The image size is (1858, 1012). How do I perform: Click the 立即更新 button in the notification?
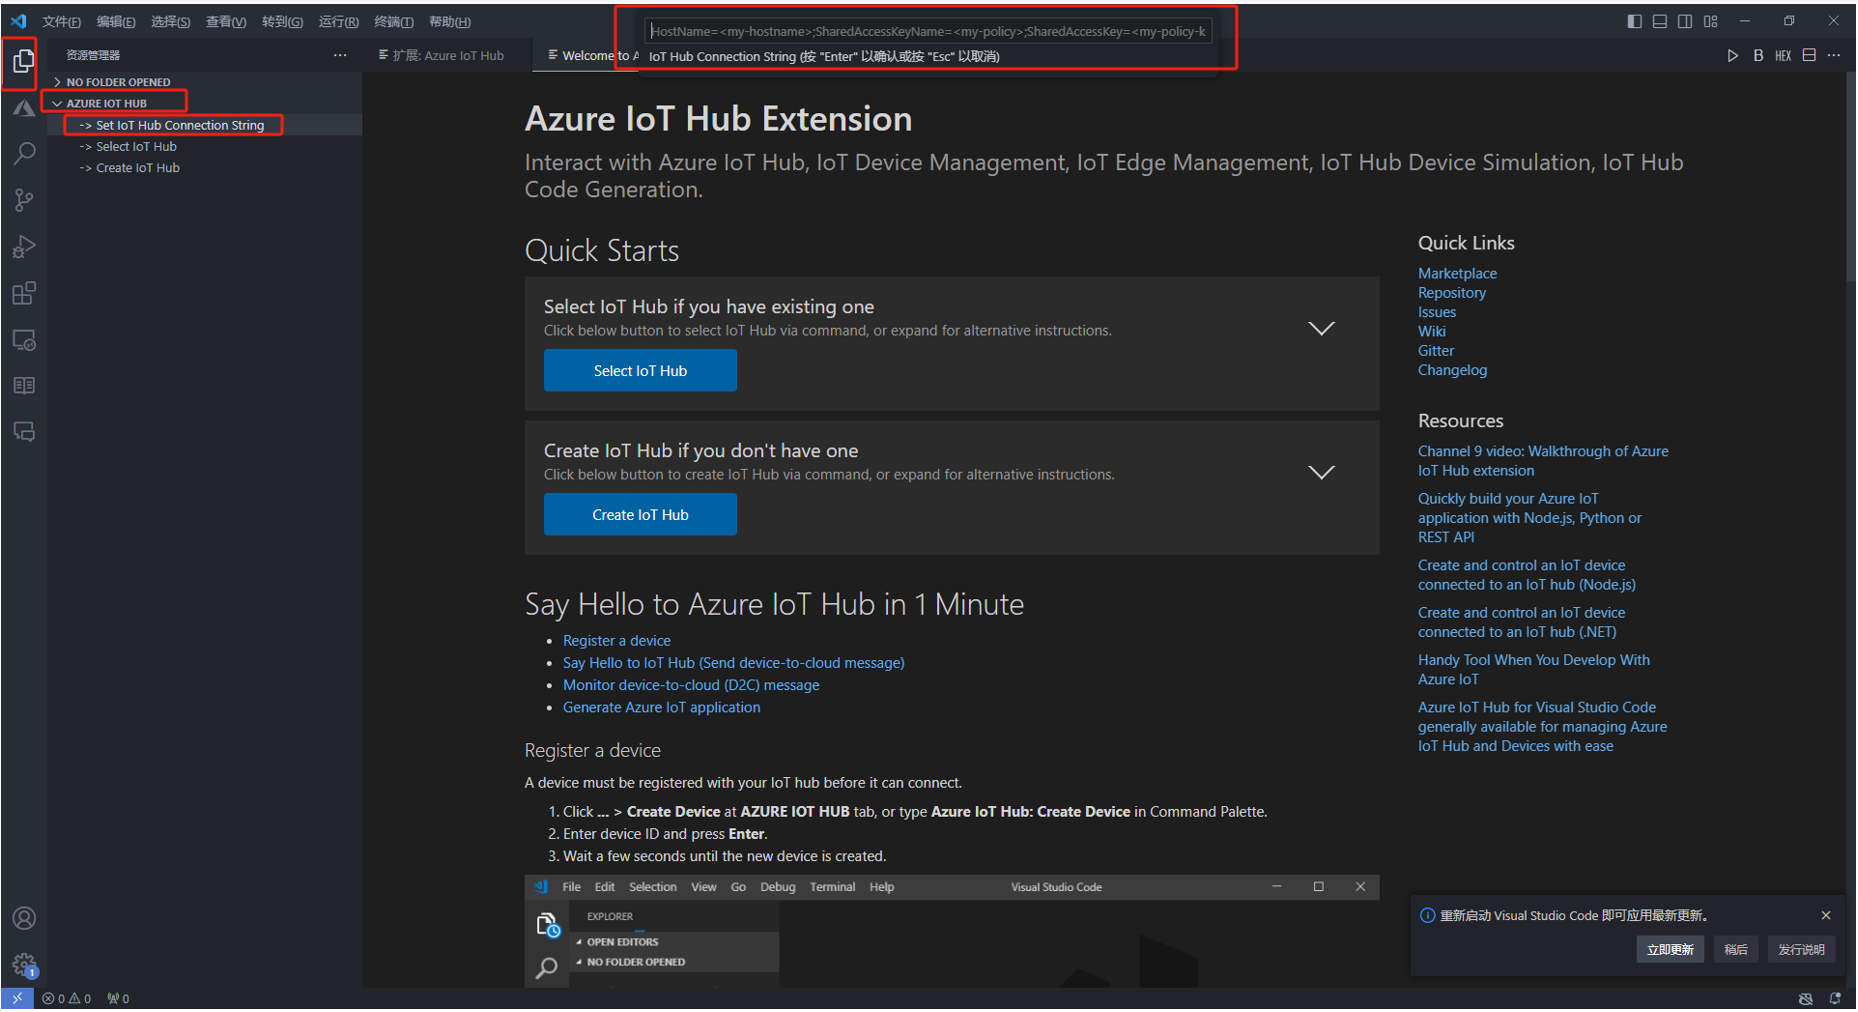1670,949
